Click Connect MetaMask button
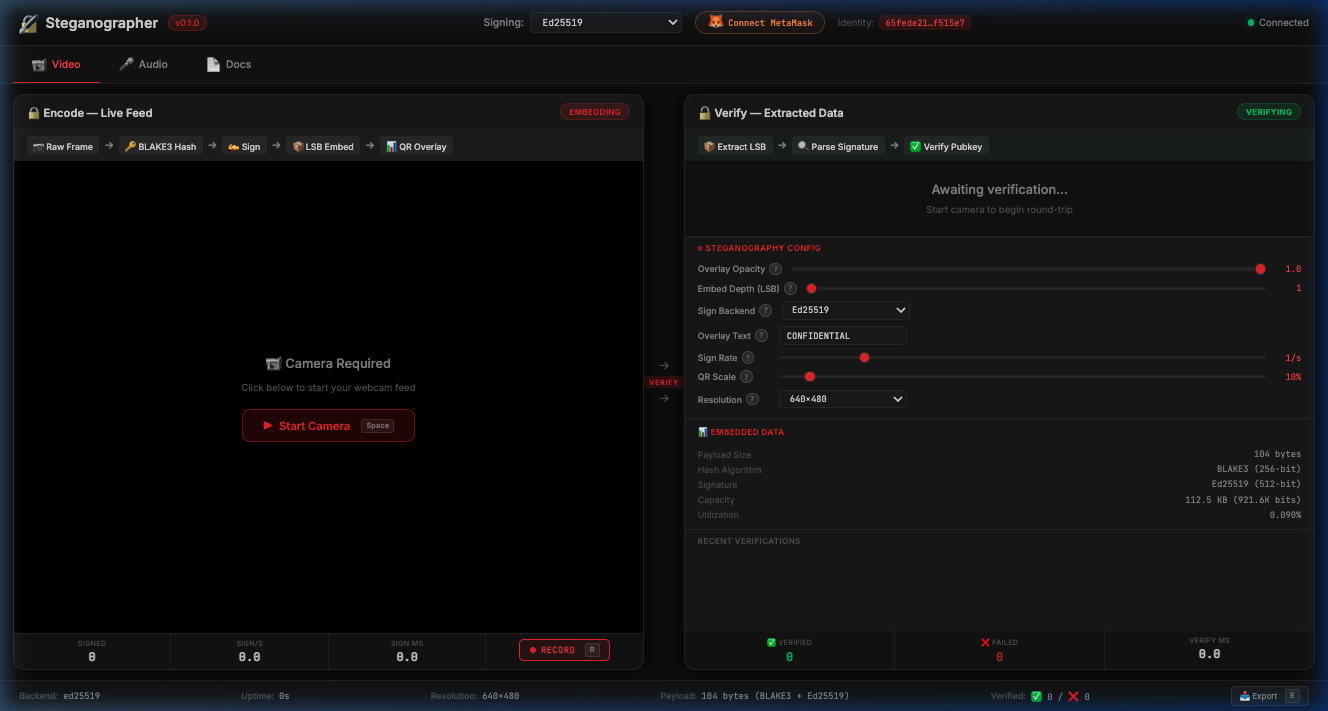 tap(760, 22)
